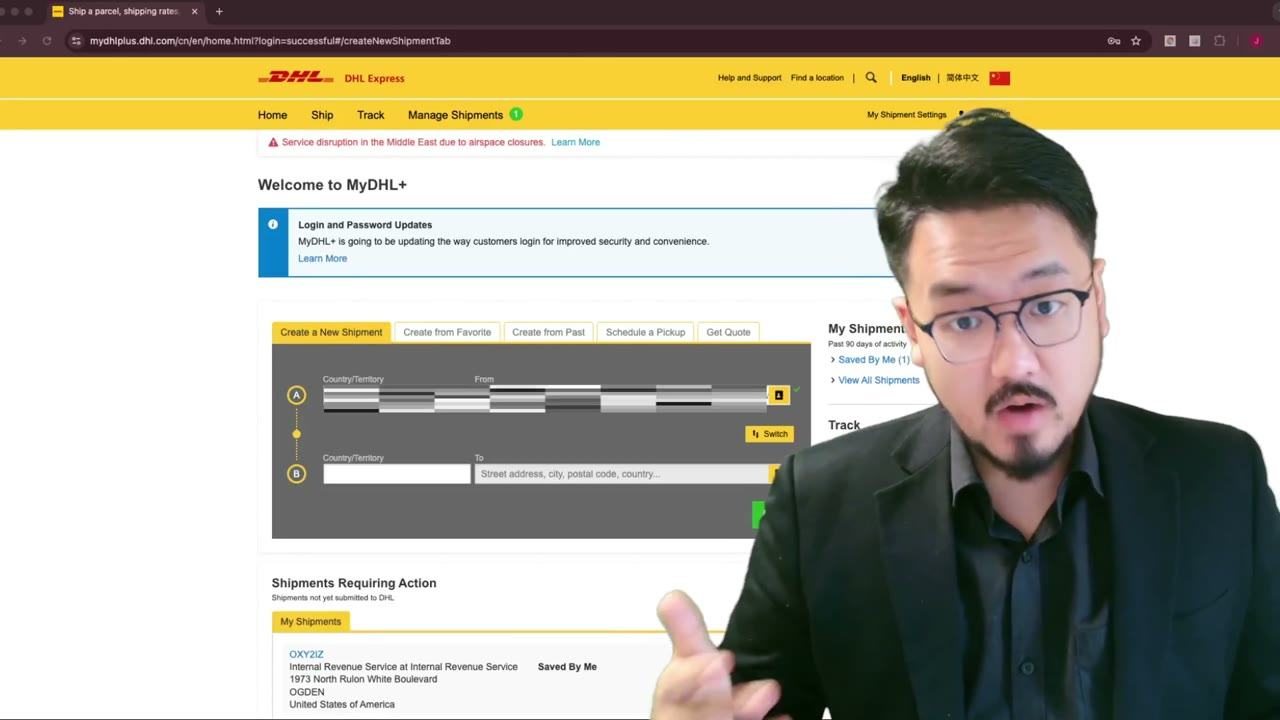Open the Ship menu
Image resolution: width=1280 pixels, height=720 pixels.
pyautogui.click(x=322, y=115)
